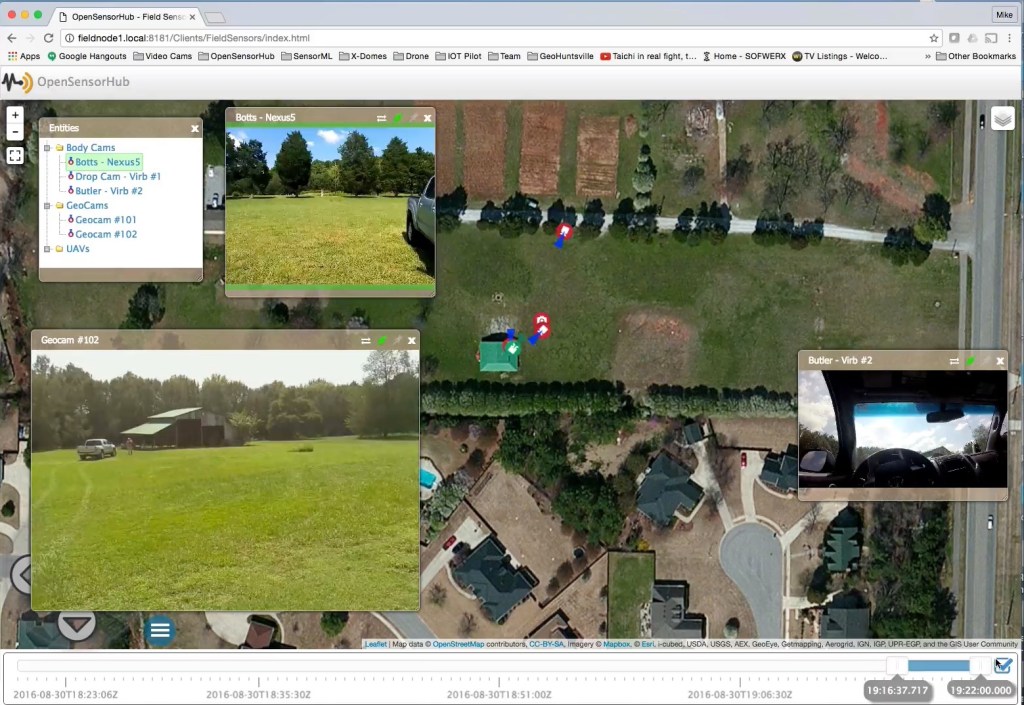The width and height of the screenshot is (1024, 705).
Task: Click the map zoom out icon
Action: pos(14,129)
